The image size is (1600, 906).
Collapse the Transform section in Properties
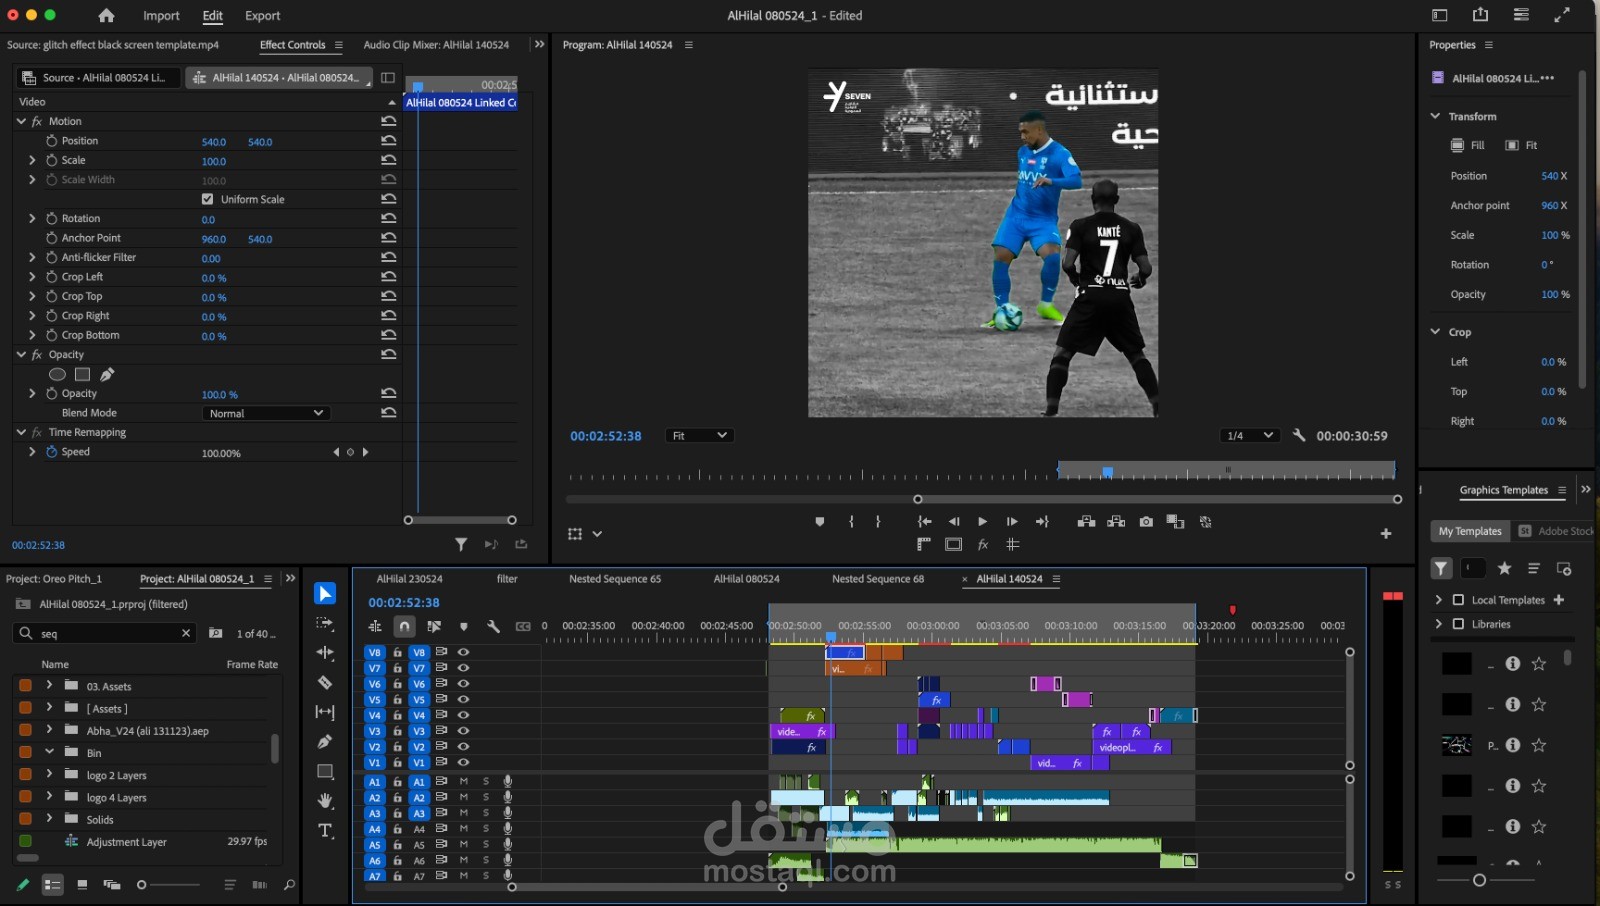(1435, 116)
